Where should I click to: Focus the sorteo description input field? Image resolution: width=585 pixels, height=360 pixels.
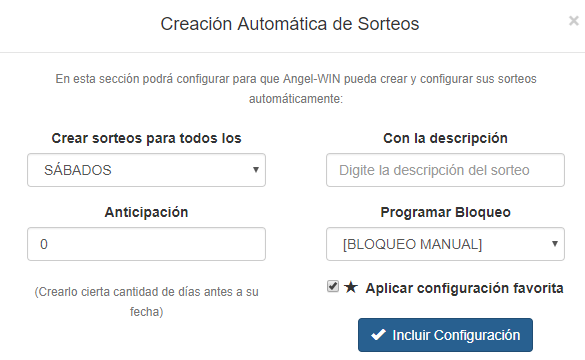tap(445, 170)
